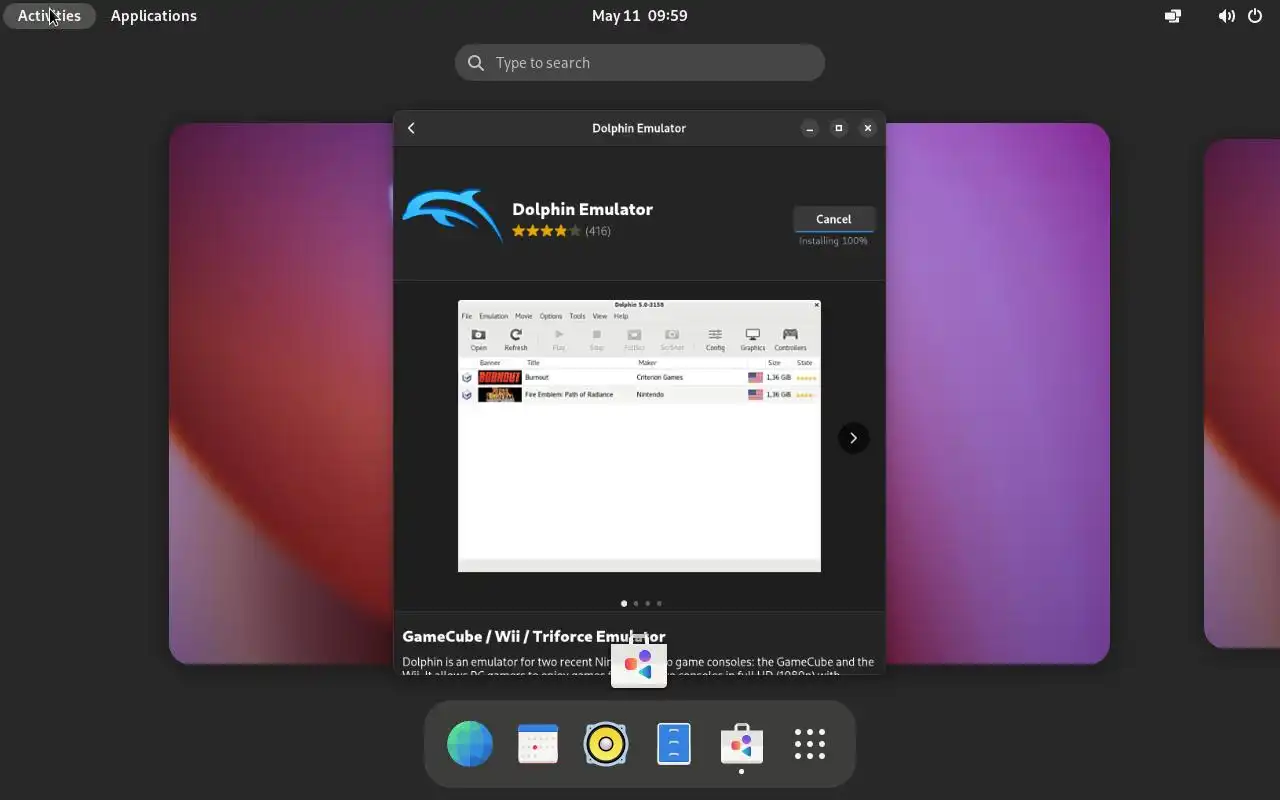Click the Dolphin screenshot preview image
1280x800 pixels.
[639, 436]
